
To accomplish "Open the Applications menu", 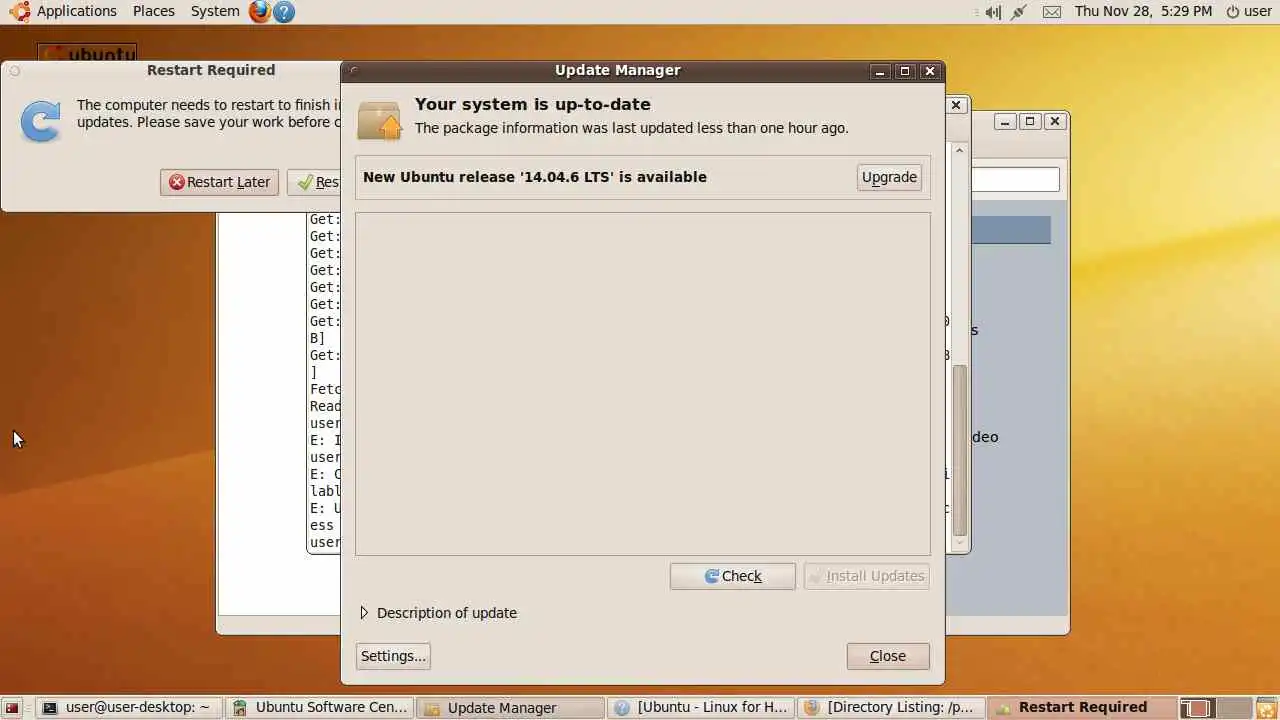I will click(77, 11).
